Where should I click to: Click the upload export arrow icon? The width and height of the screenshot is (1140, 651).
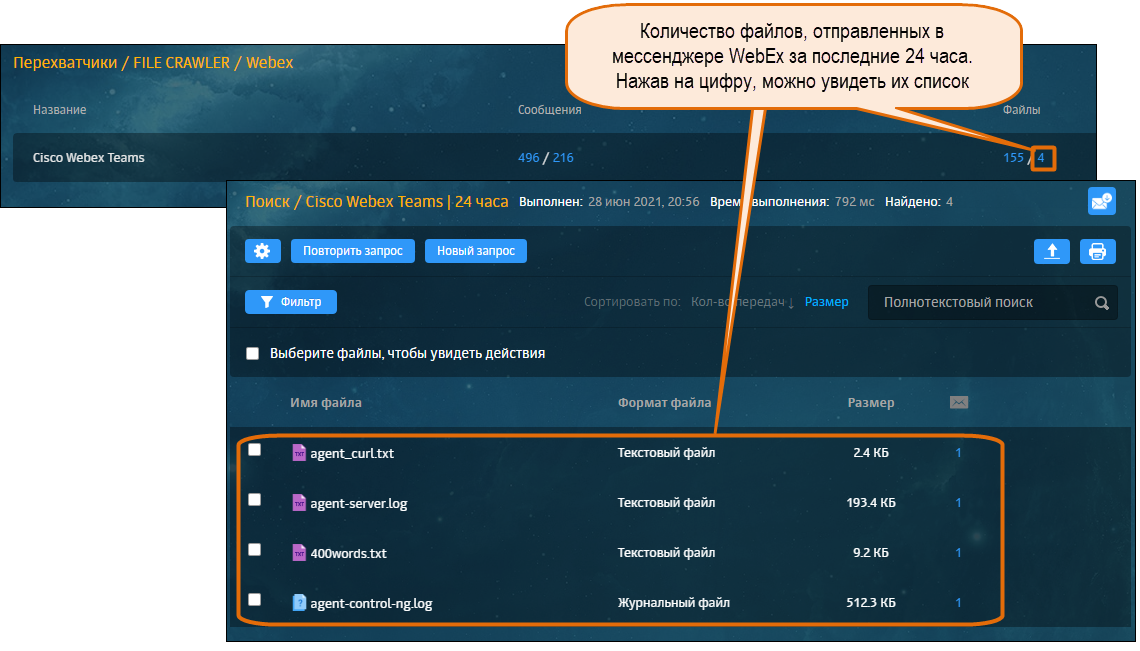coord(1051,251)
